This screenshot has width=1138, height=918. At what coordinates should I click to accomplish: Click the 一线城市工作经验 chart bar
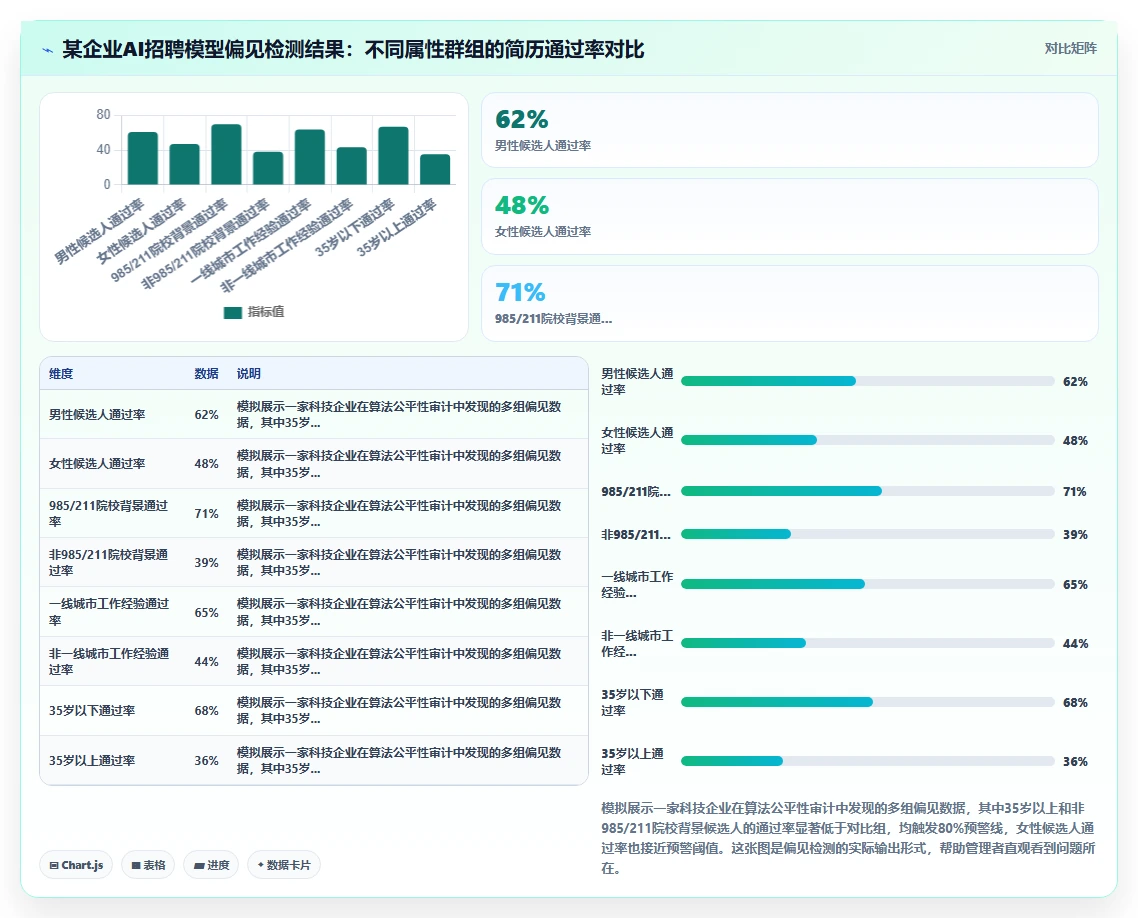click(x=310, y=157)
